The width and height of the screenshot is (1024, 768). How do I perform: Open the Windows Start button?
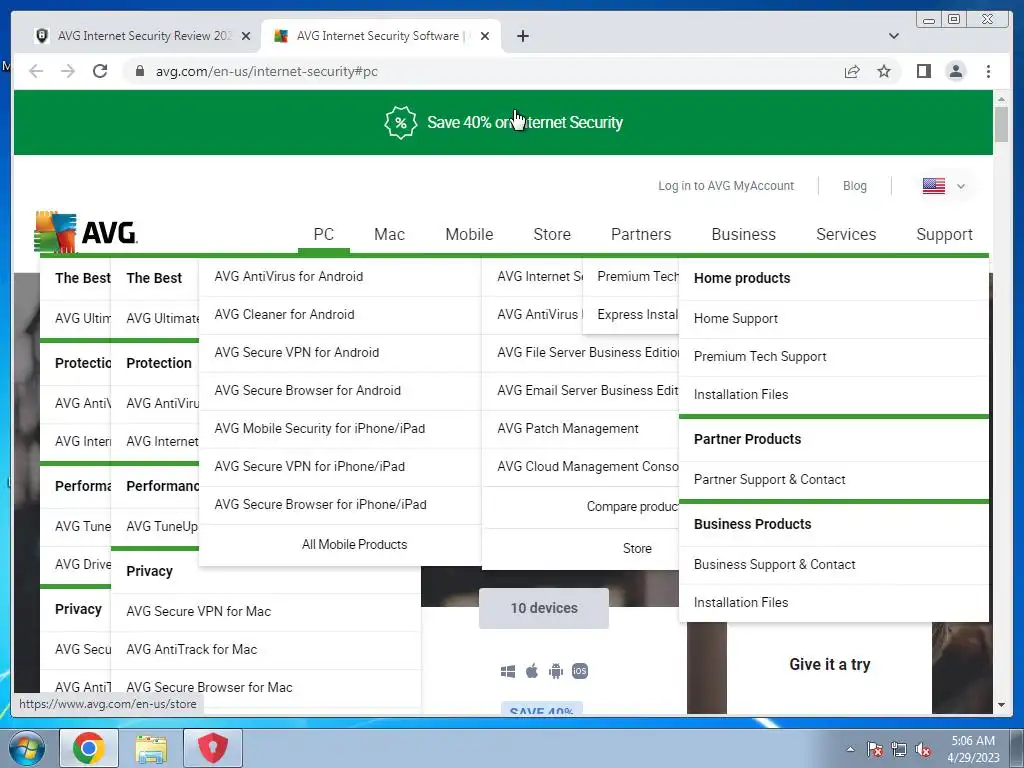tap(27, 748)
